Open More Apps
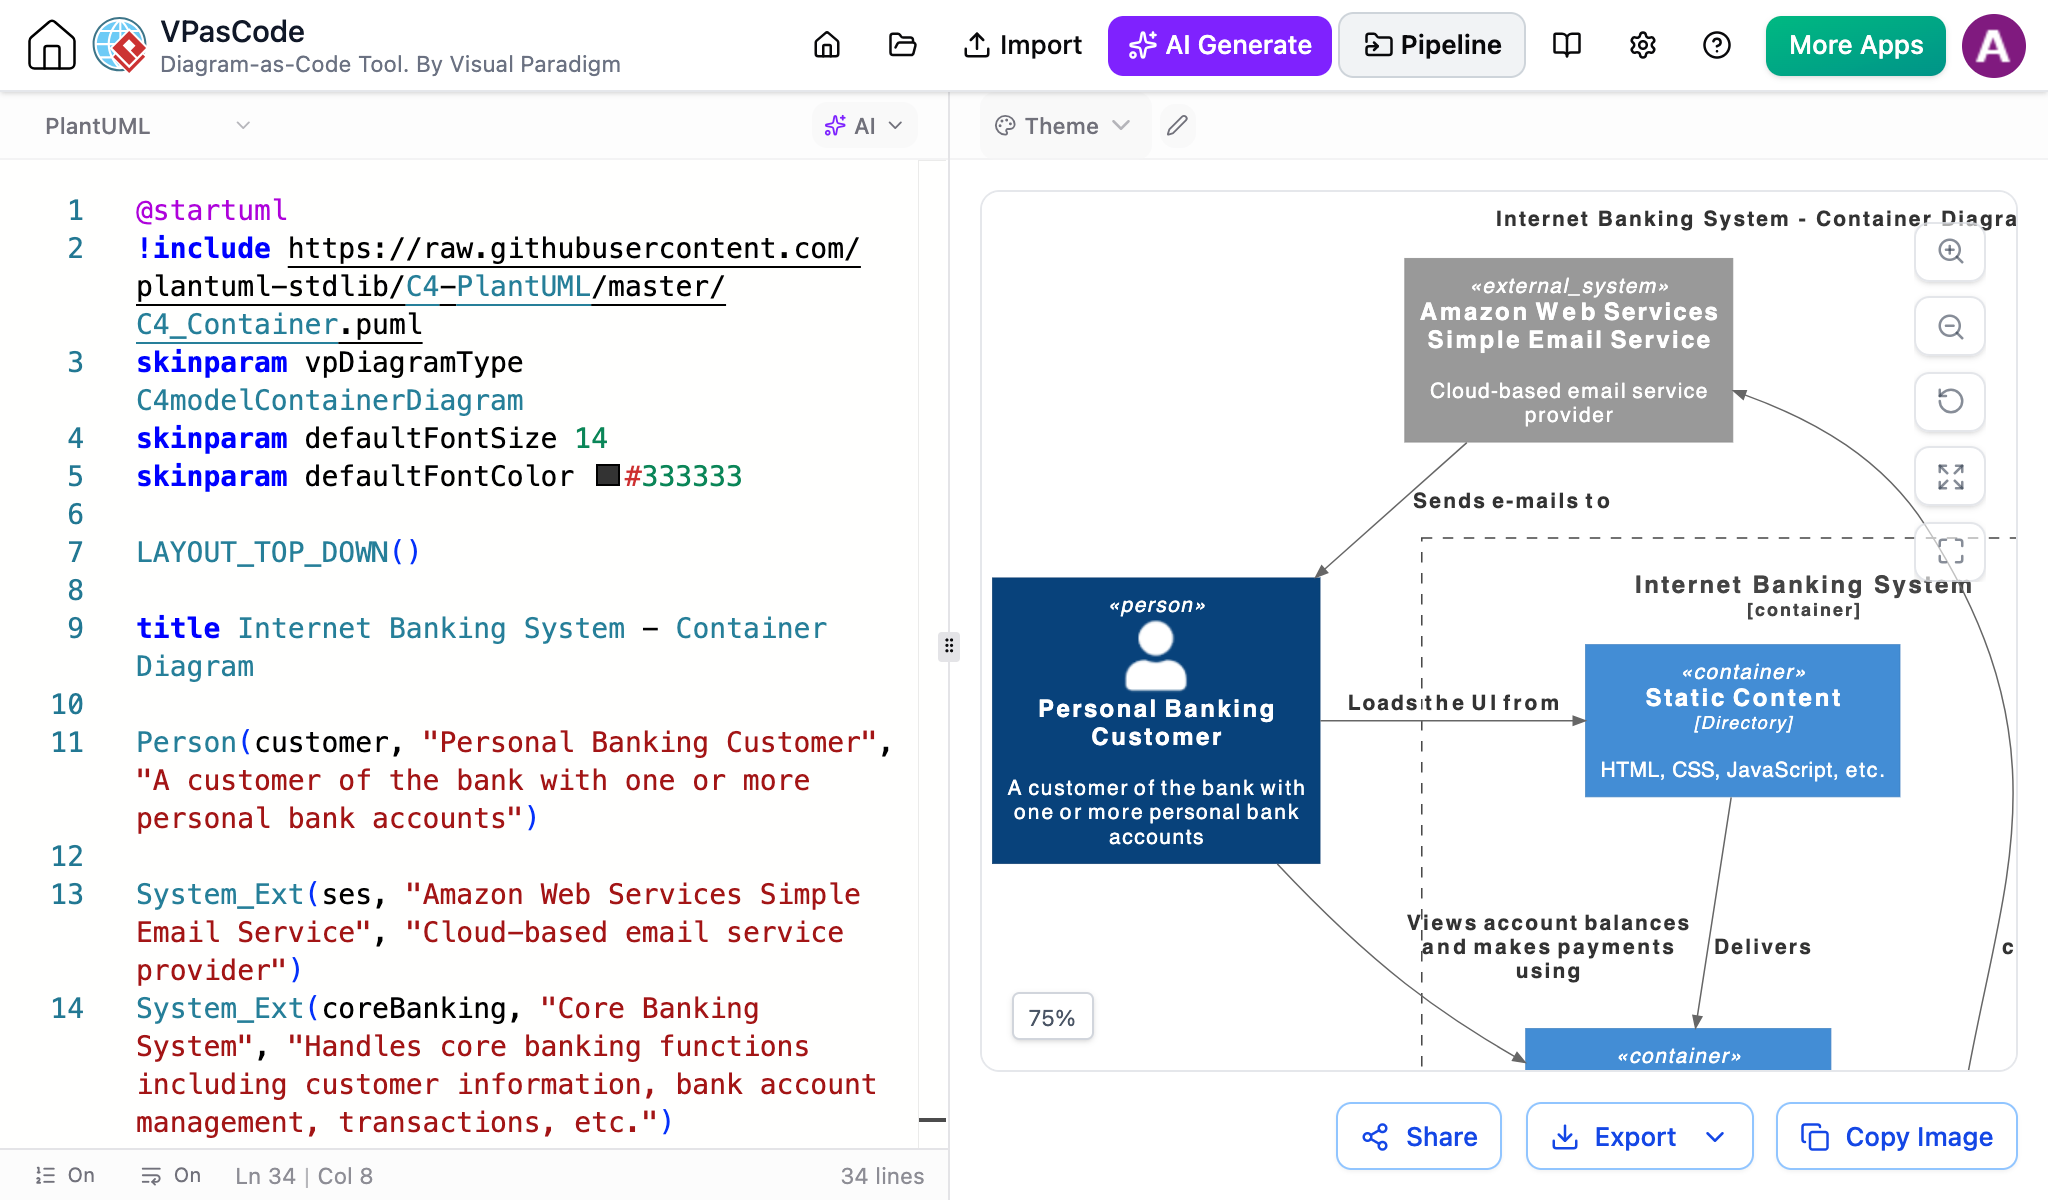 tap(1856, 45)
